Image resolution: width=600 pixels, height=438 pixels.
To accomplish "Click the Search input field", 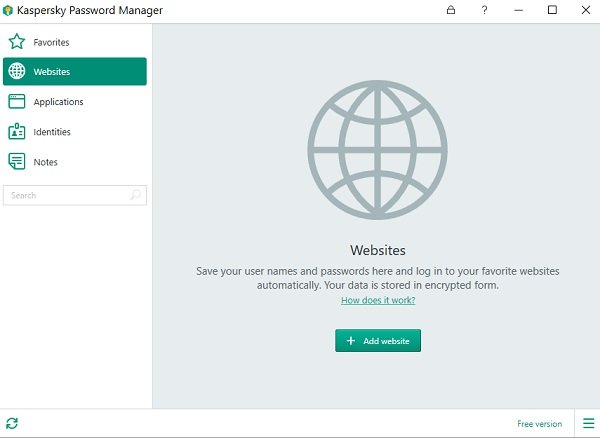I will [75, 195].
